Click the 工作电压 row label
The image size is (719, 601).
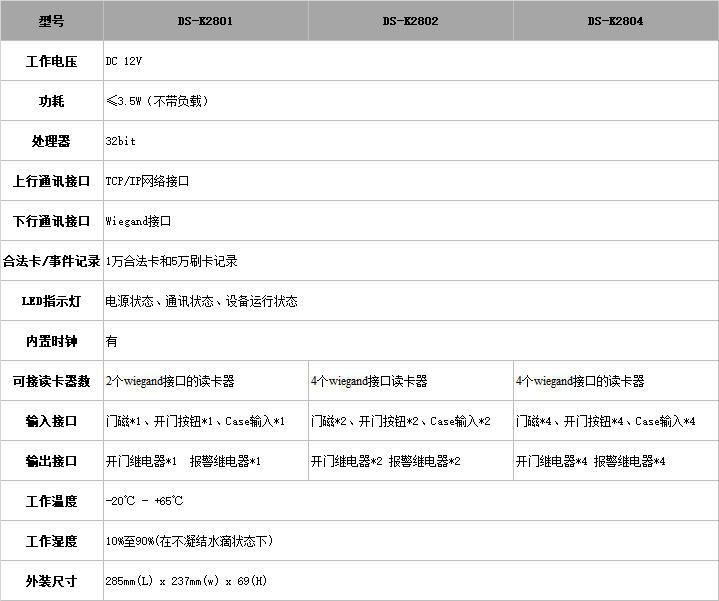pyautogui.click(x=51, y=61)
